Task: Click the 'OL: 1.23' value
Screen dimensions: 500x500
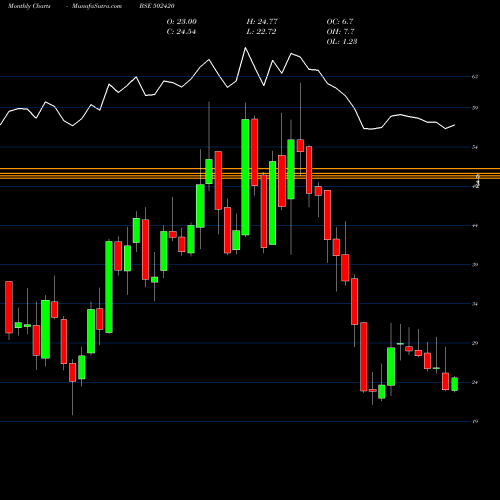Action: coord(342,42)
